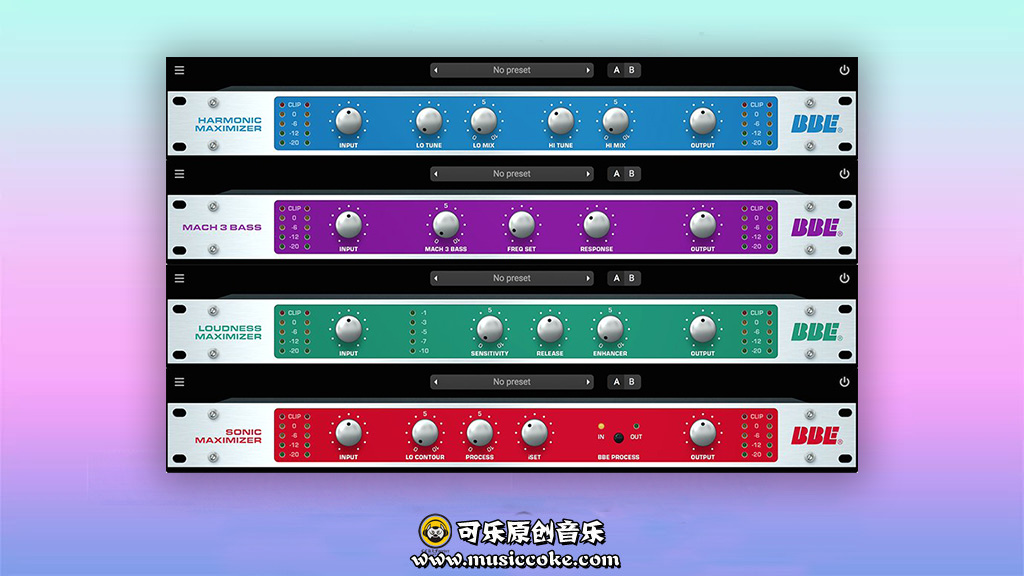The image size is (1024, 576).
Task: Select next preset in Loudness Maximizer
Action: [x=588, y=278]
